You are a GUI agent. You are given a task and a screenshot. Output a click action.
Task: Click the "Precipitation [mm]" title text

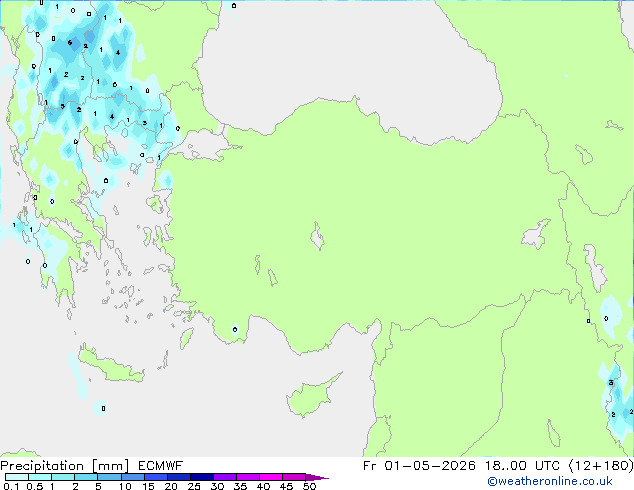[x=65, y=466]
